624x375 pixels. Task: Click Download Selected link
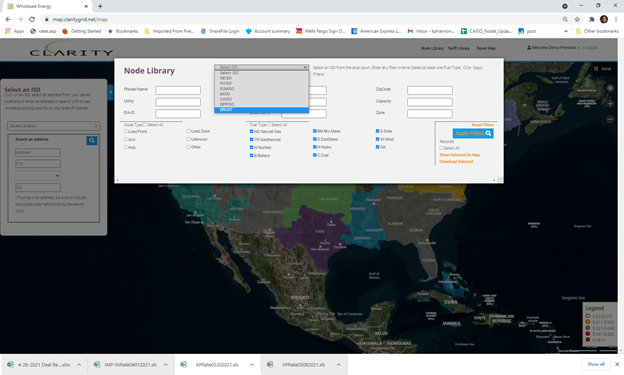pos(456,162)
